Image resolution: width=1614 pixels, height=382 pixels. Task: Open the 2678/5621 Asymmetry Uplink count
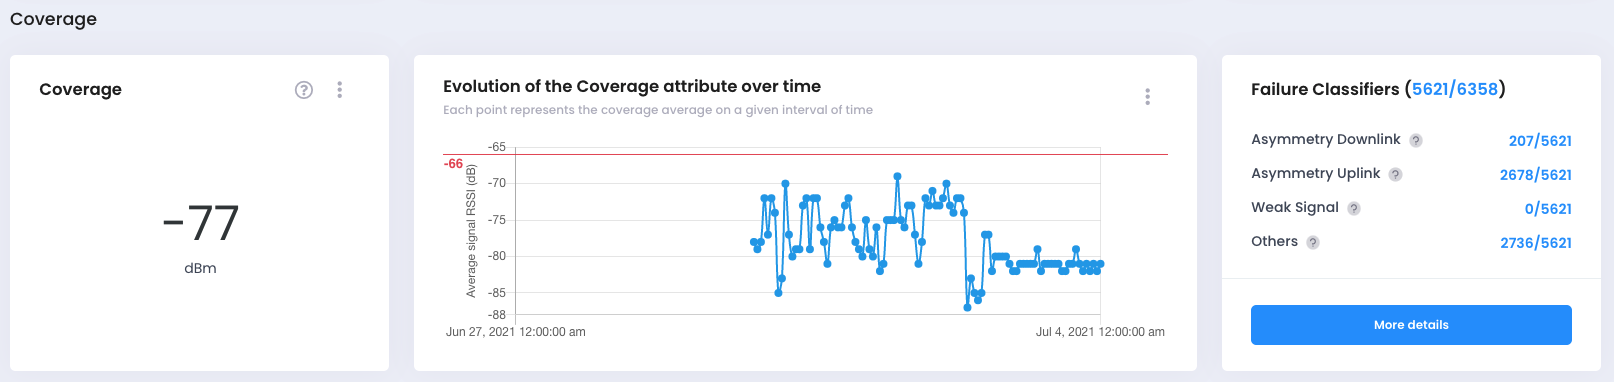pos(1536,175)
